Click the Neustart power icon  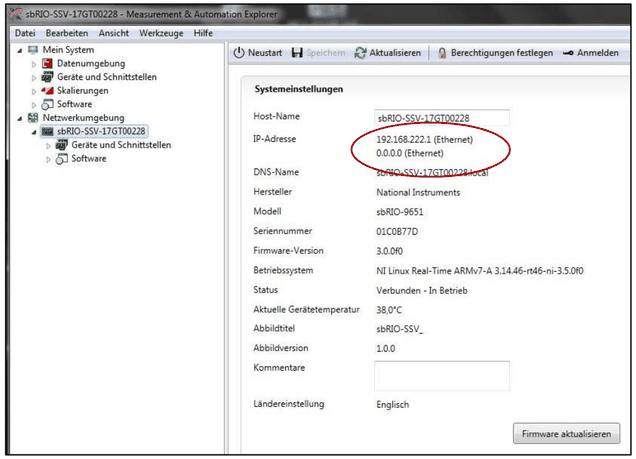(239, 53)
